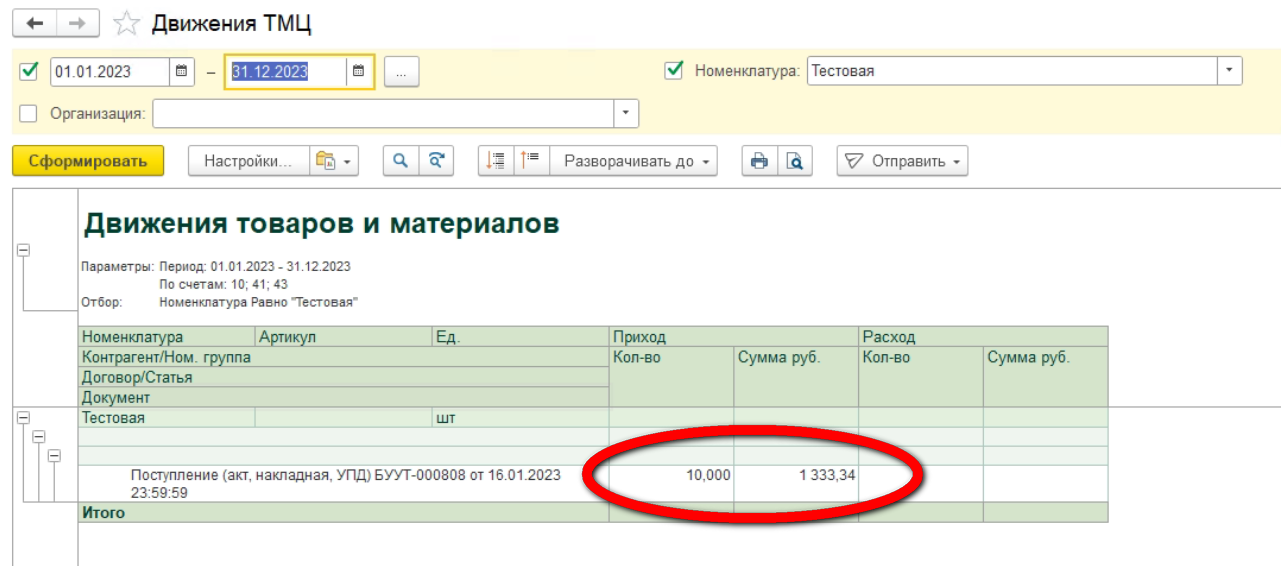Collapse the second-level group under Тестовая
Image resolution: width=1281 pixels, height=566 pixels.
pos(39,437)
